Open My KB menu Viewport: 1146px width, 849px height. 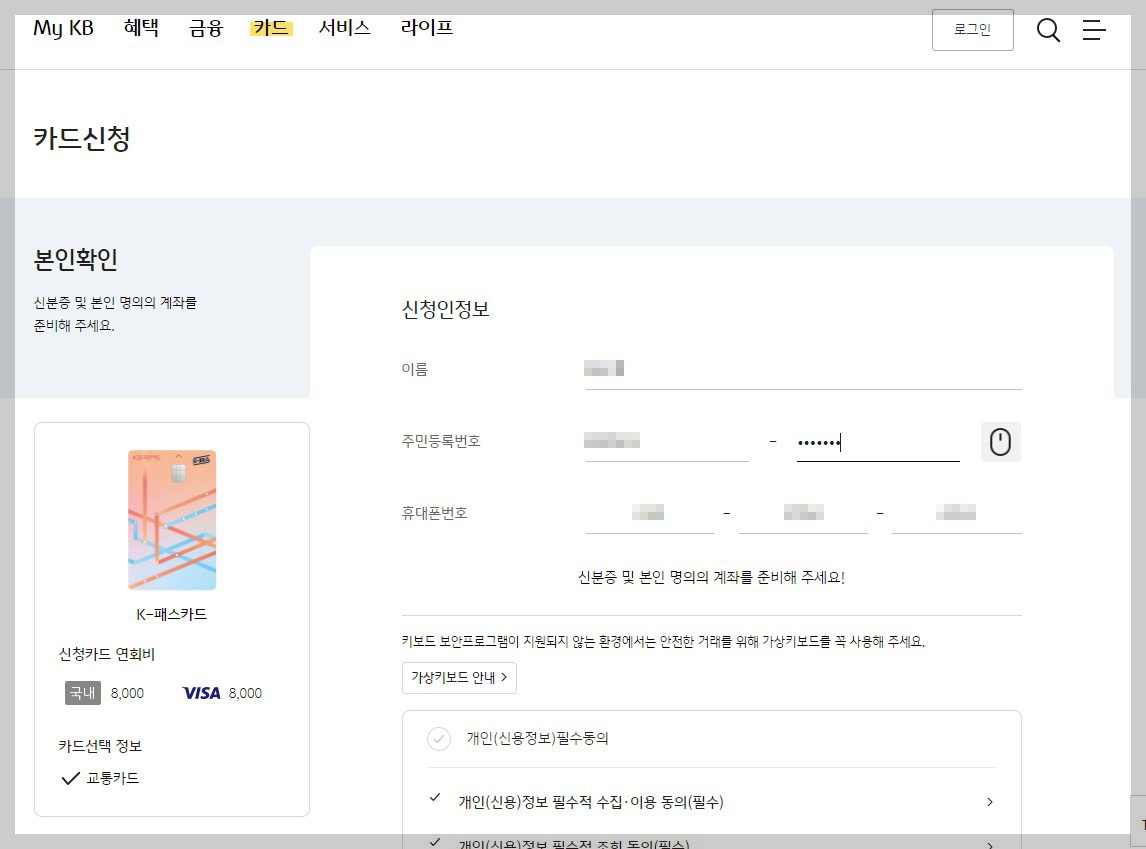(x=64, y=28)
